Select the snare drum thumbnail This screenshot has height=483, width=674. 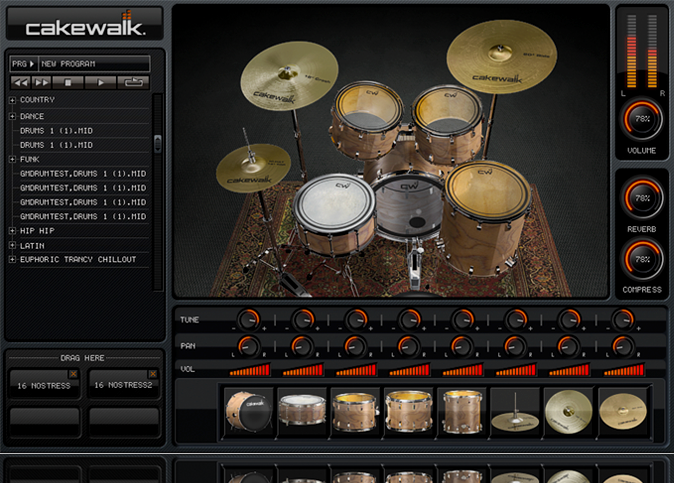coord(302,411)
